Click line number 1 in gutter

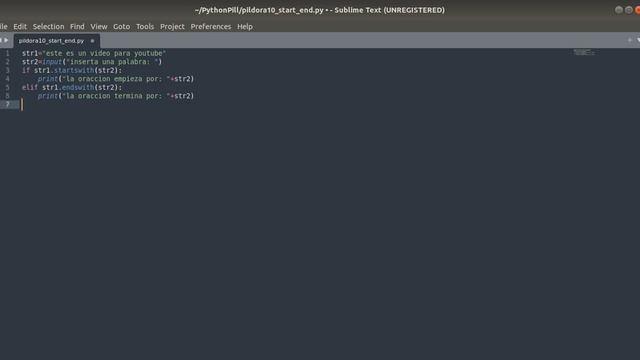(x=7, y=53)
